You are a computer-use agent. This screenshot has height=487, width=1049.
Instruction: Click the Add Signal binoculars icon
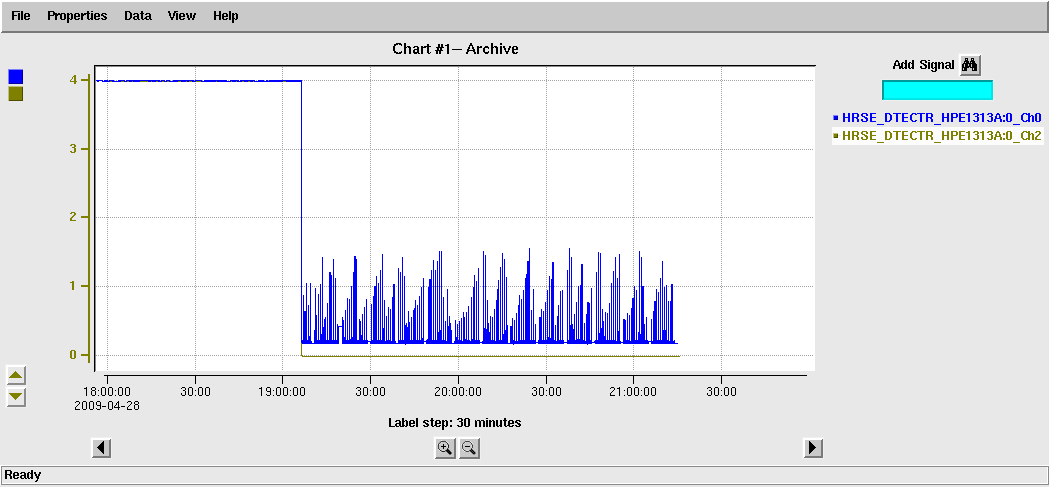point(970,65)
